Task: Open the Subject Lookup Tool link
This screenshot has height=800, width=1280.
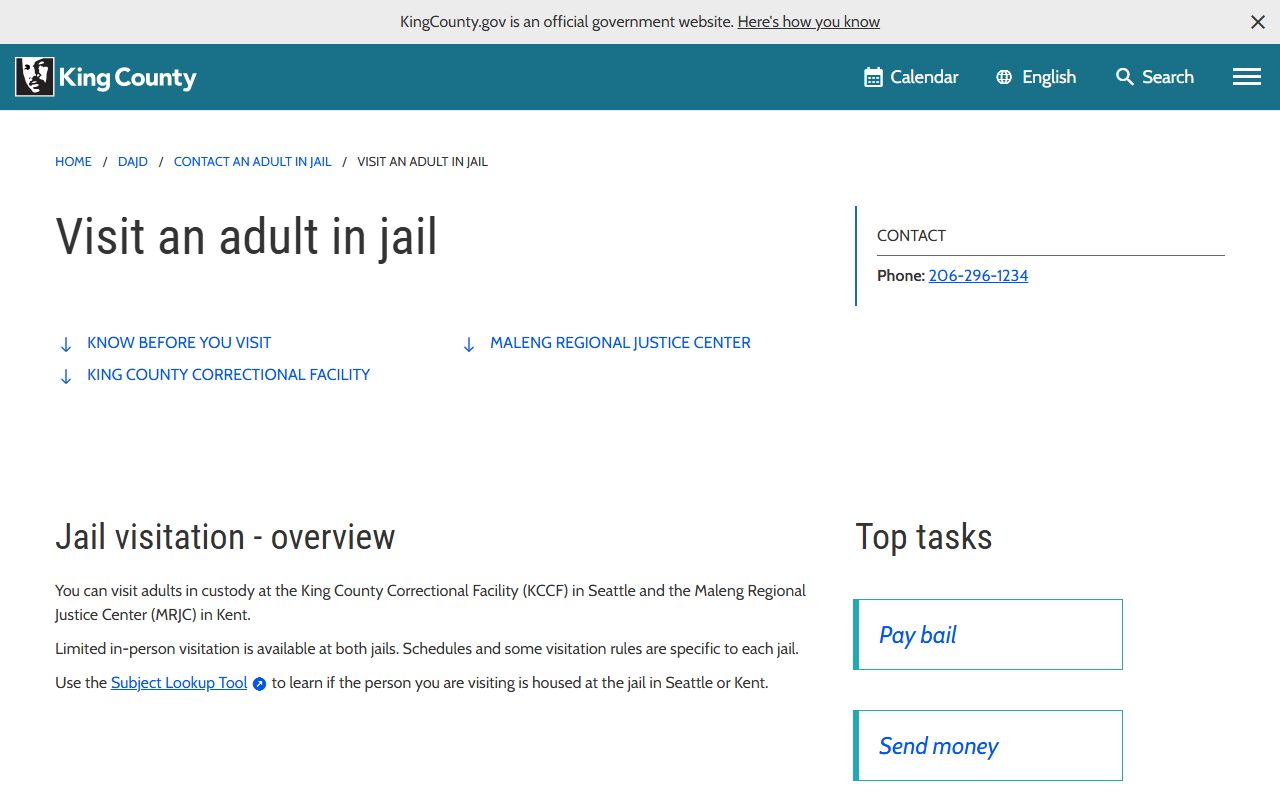Action: click(179, 682)
